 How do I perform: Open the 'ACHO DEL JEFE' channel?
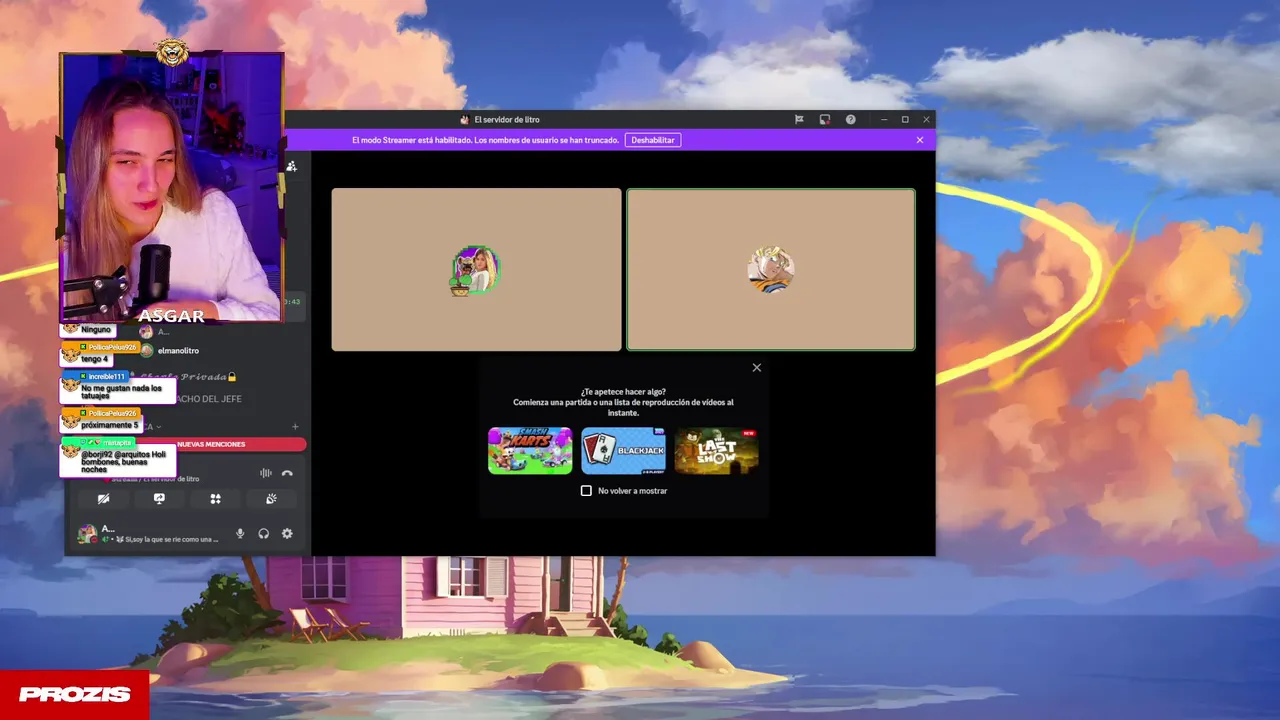tap(209, 399)
